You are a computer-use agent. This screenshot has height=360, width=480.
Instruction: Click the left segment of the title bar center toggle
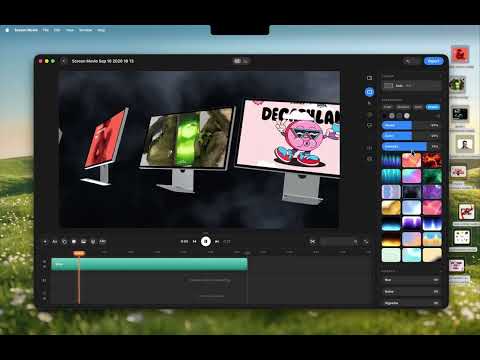coord(237,61)
